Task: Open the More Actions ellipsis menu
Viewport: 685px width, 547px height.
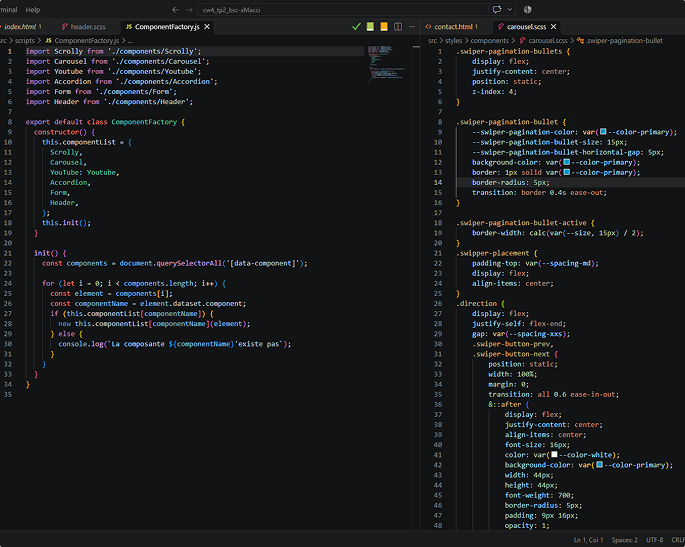Action: (x=412, y=27)
